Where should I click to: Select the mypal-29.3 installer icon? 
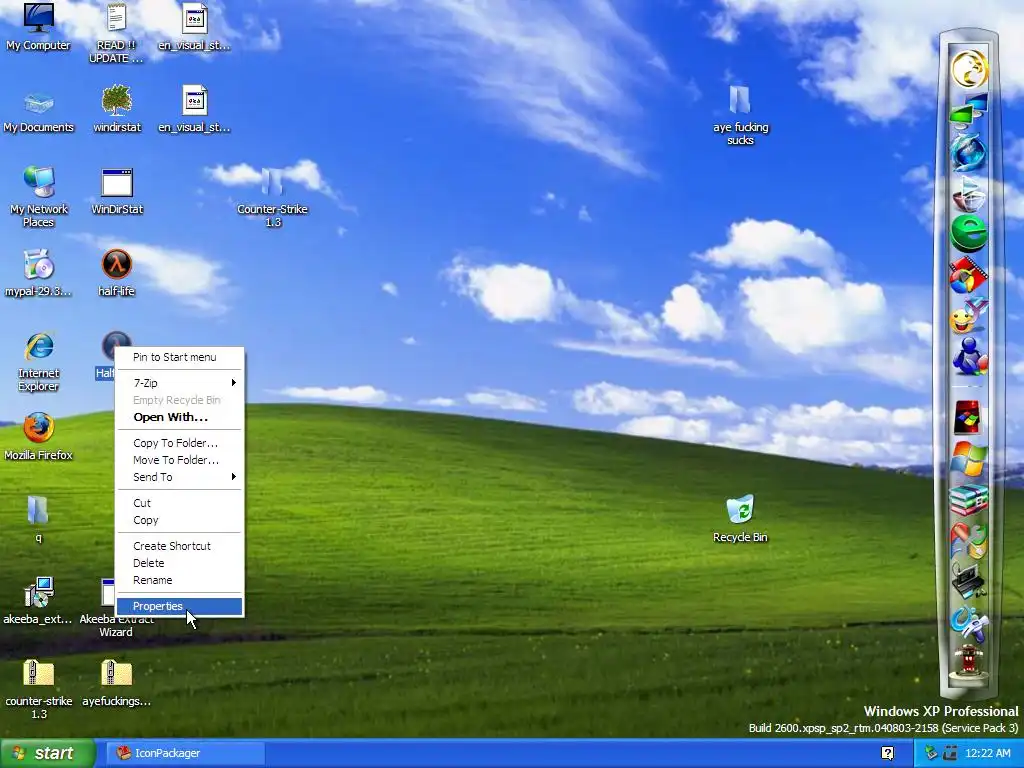(39, 264)
